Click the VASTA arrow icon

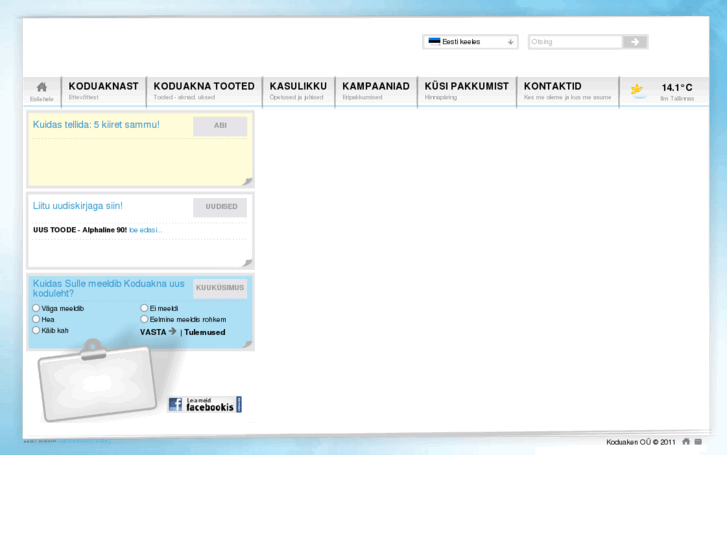(x=173, y=331)
